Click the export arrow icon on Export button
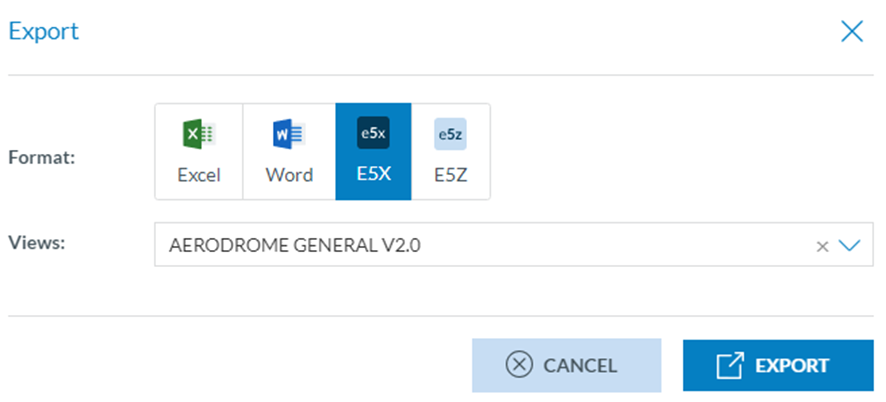The image size is (886, 402). pyautogui.click(x=730, y=365)
